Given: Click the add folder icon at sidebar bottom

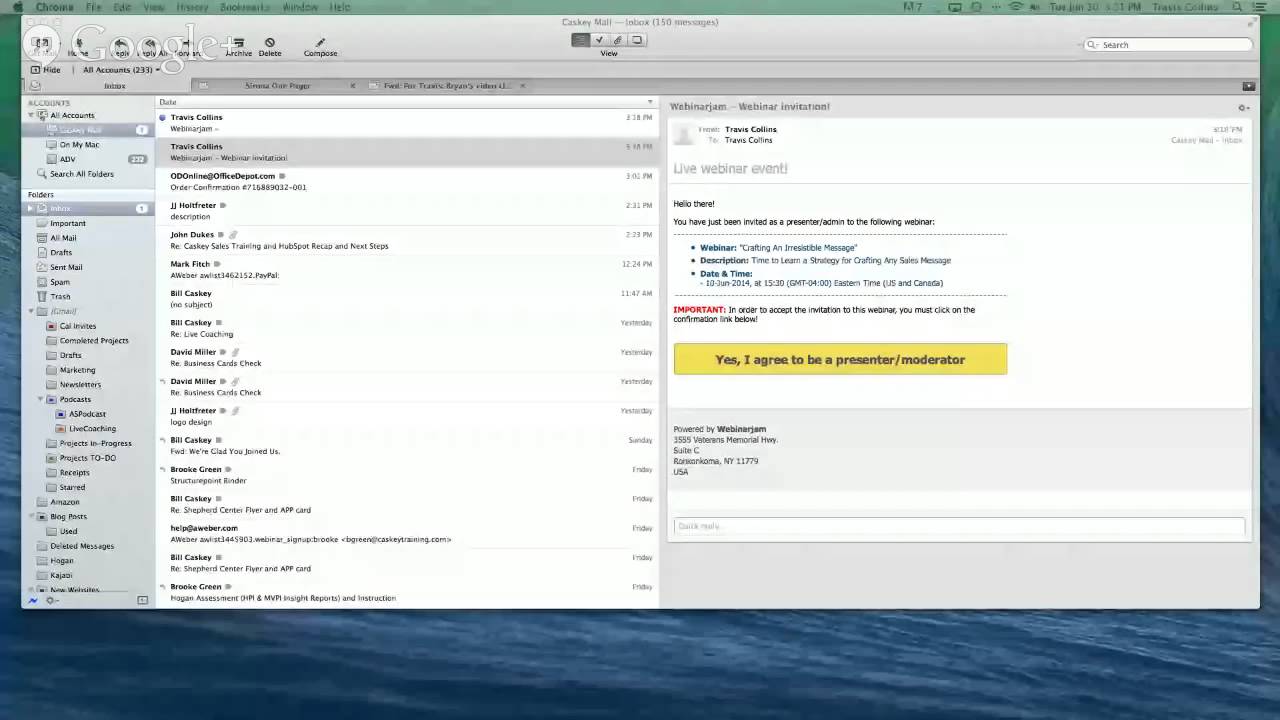Looking at the screenshot, I should [x=142, y=600].
